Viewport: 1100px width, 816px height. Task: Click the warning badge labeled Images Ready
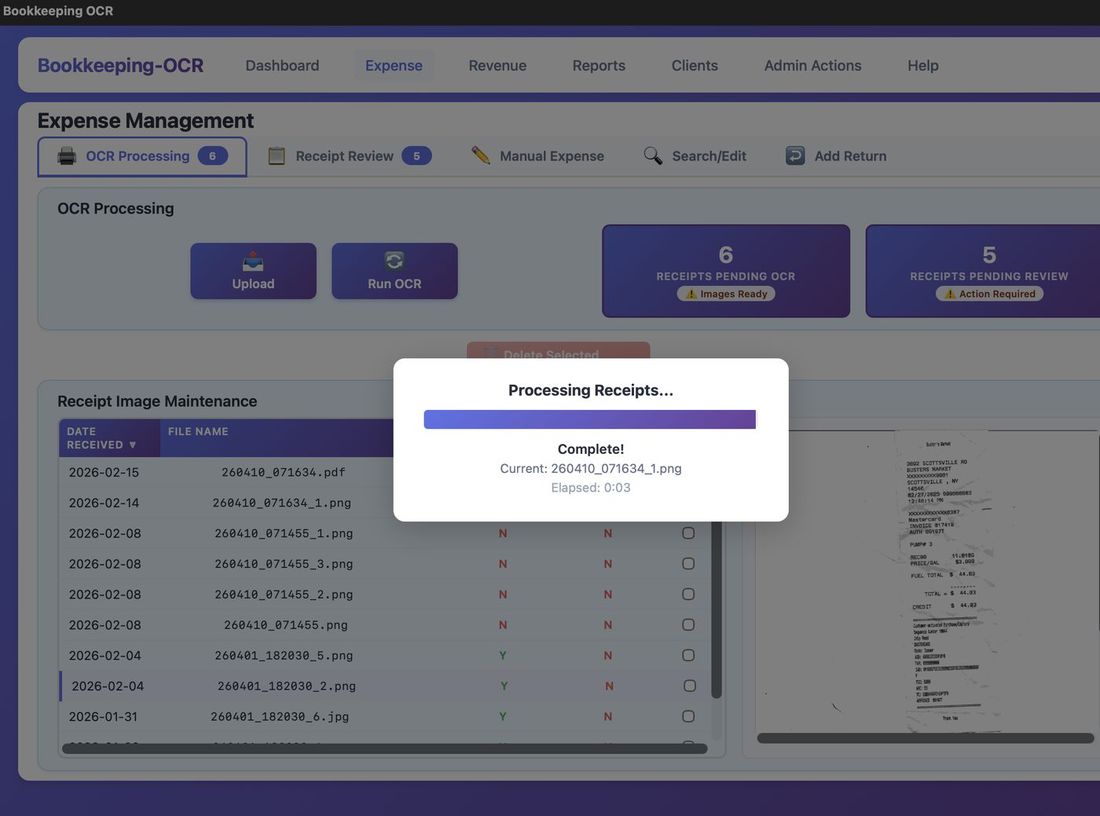[x=725, y=293]
